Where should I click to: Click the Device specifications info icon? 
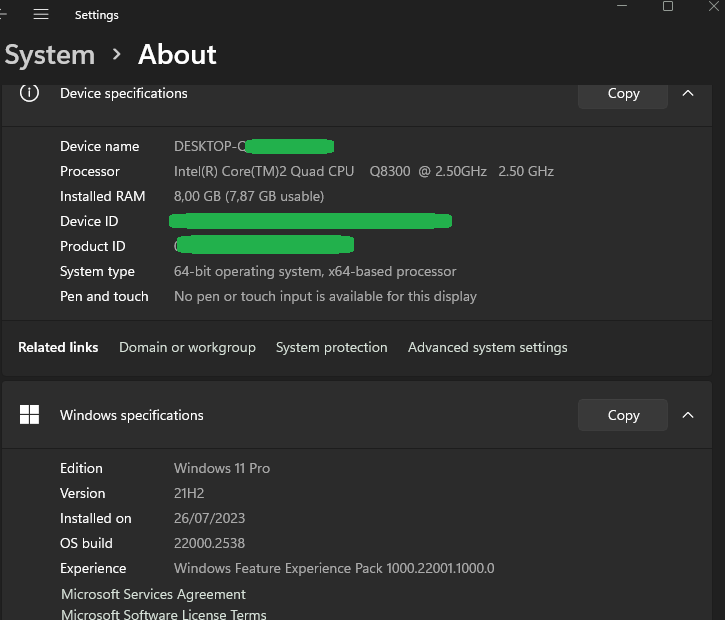[29, 93]
